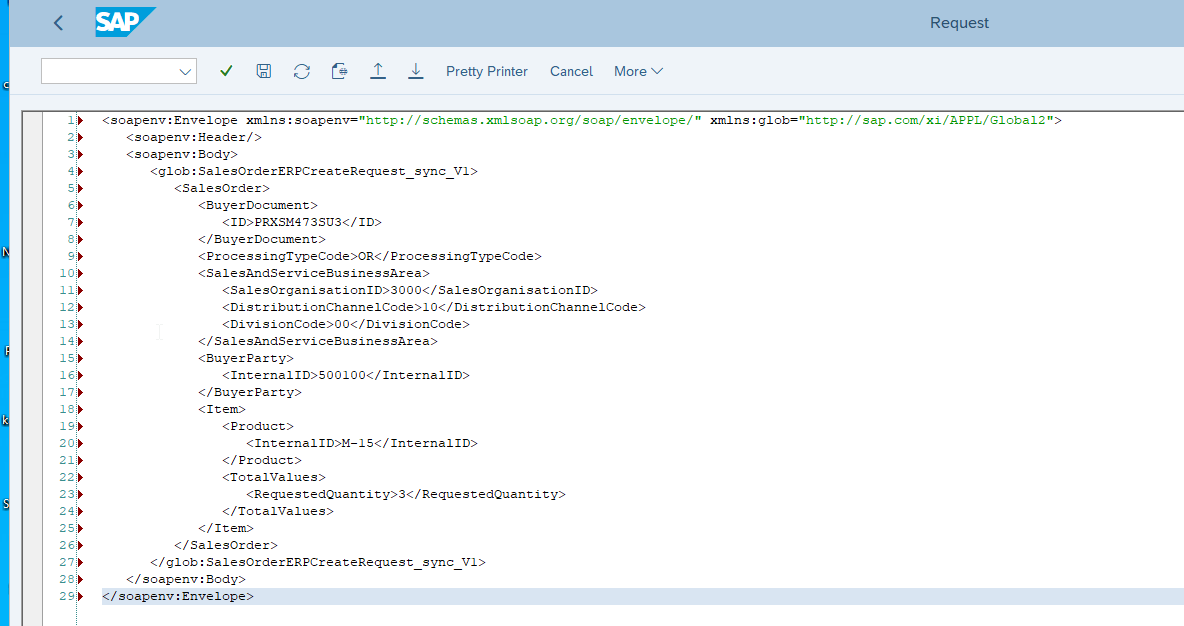Click the save floppy disk icon

(264, 71)
